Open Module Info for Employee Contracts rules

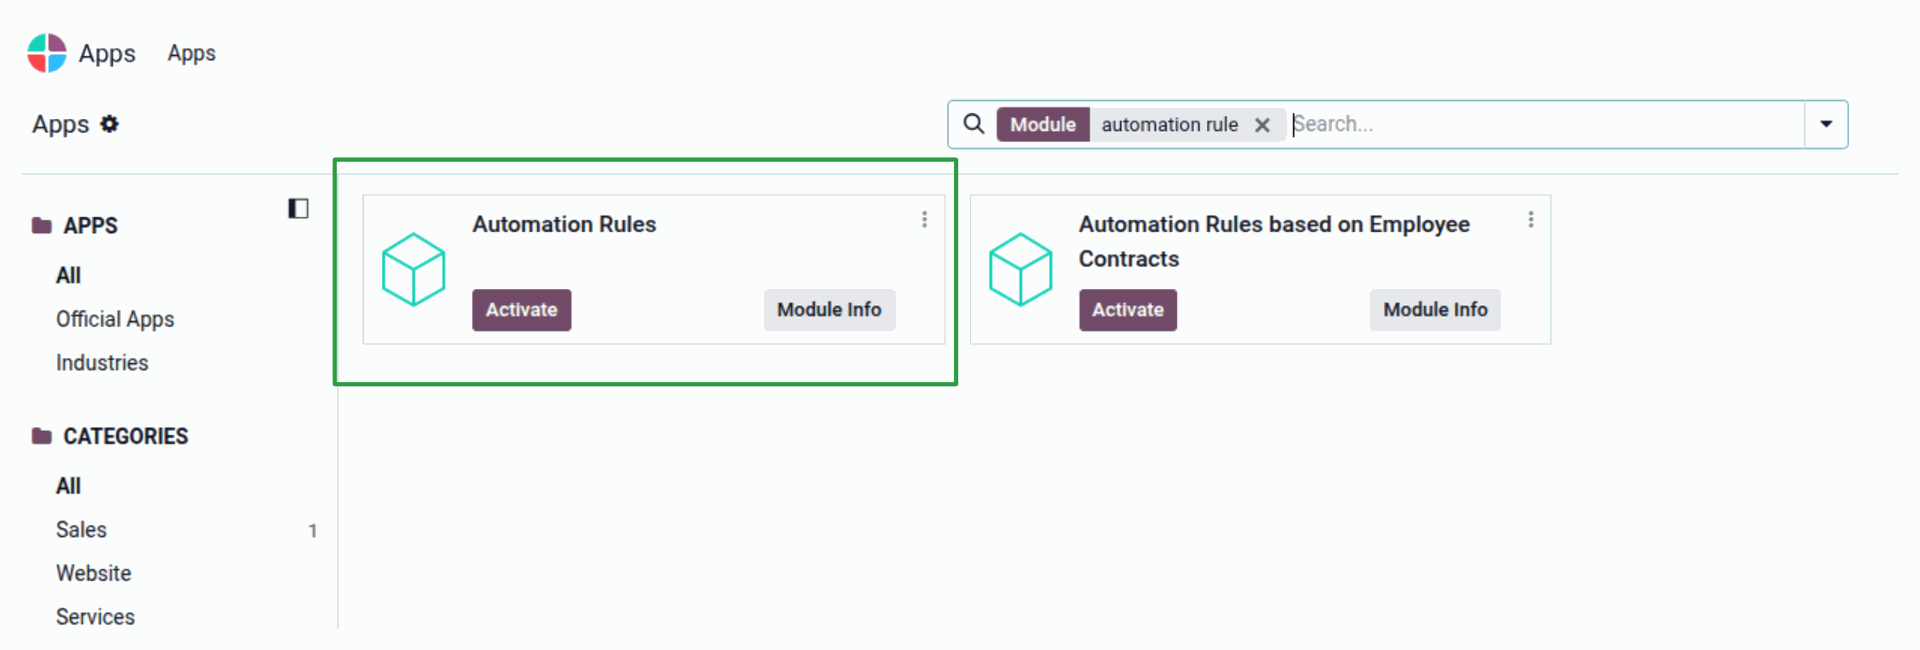(x=1435, y=310)
